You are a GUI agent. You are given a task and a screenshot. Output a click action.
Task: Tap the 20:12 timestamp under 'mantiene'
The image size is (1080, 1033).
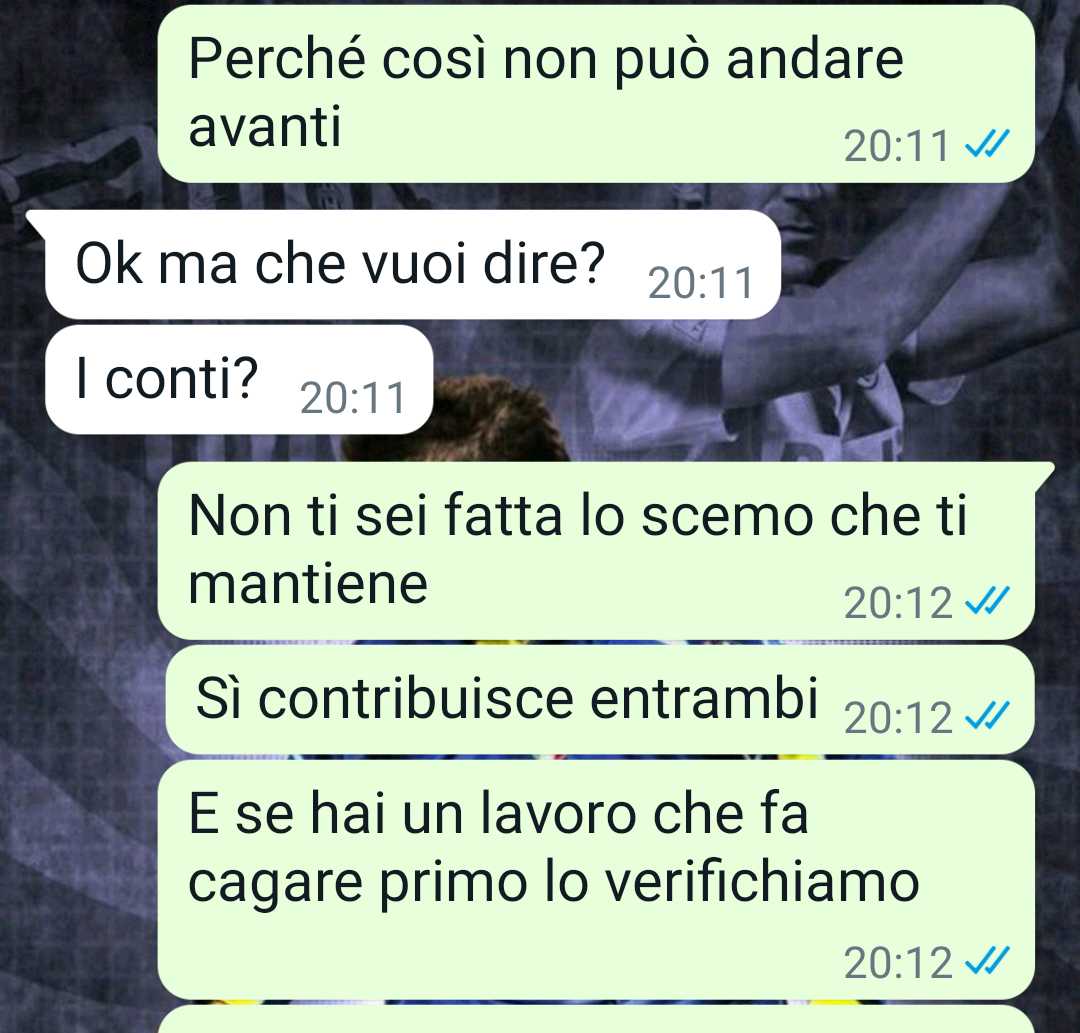coord(897,603)
